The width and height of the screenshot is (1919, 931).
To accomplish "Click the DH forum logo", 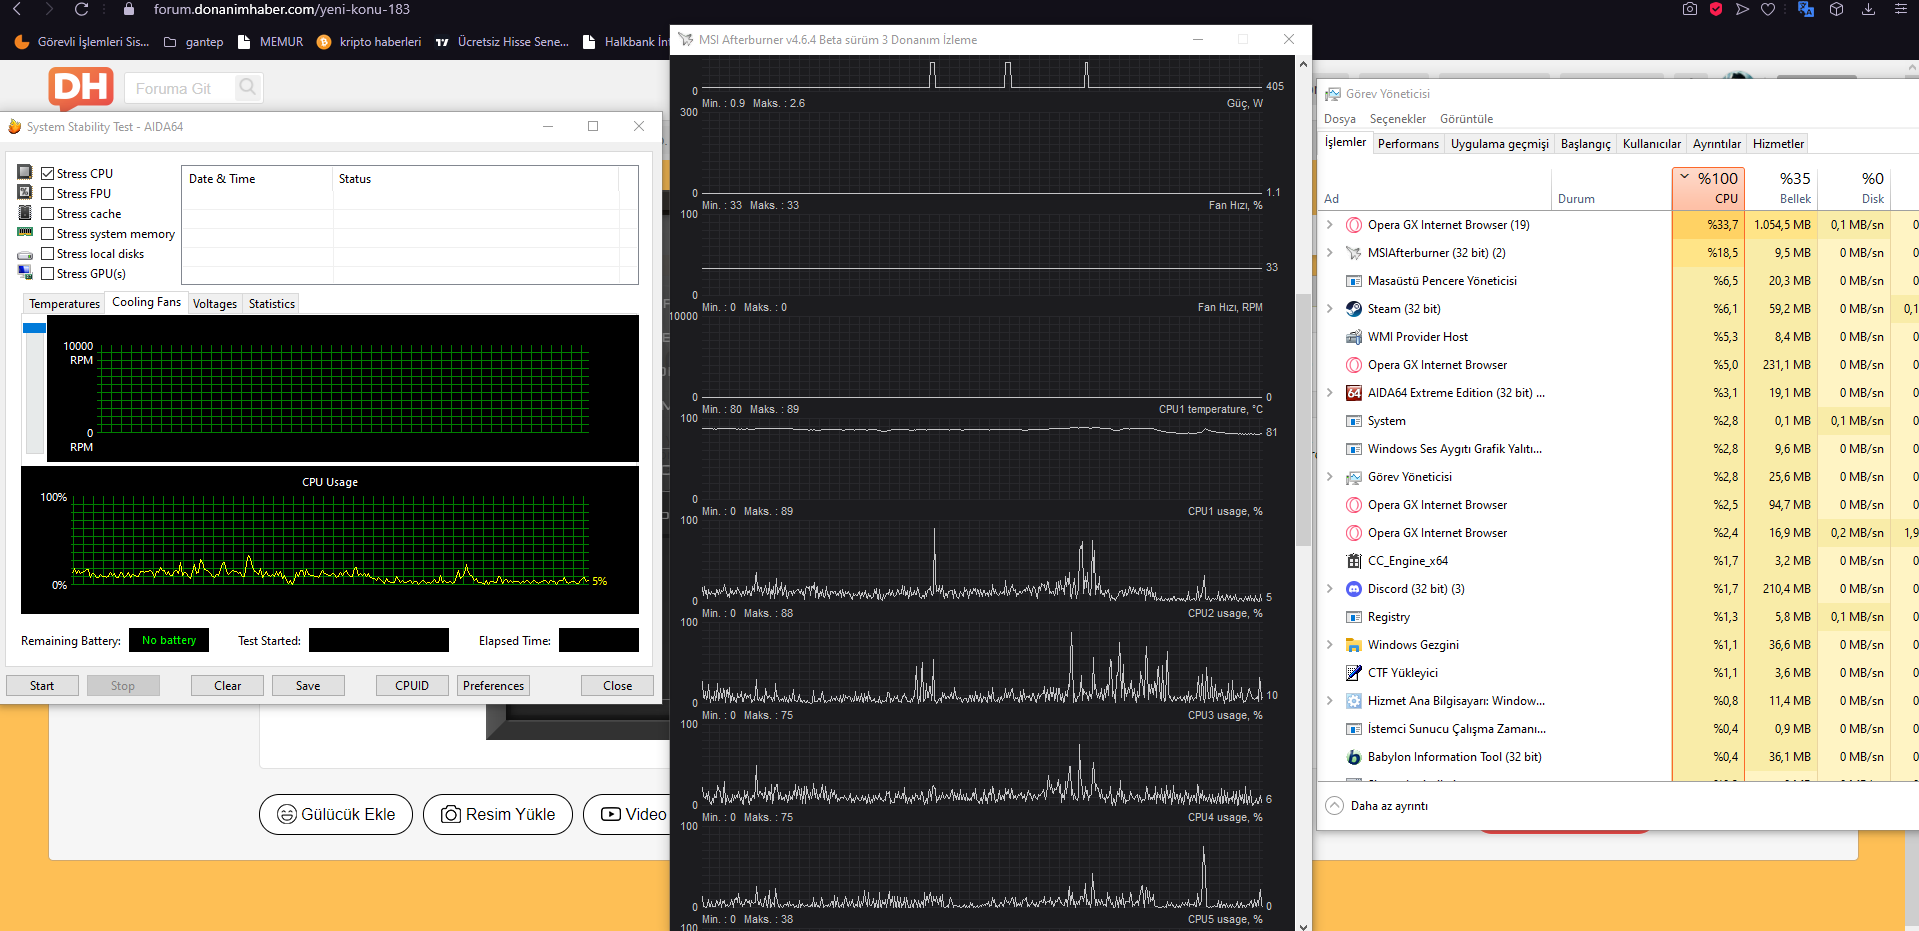I will pyautogui.click(x=81, y=88).
